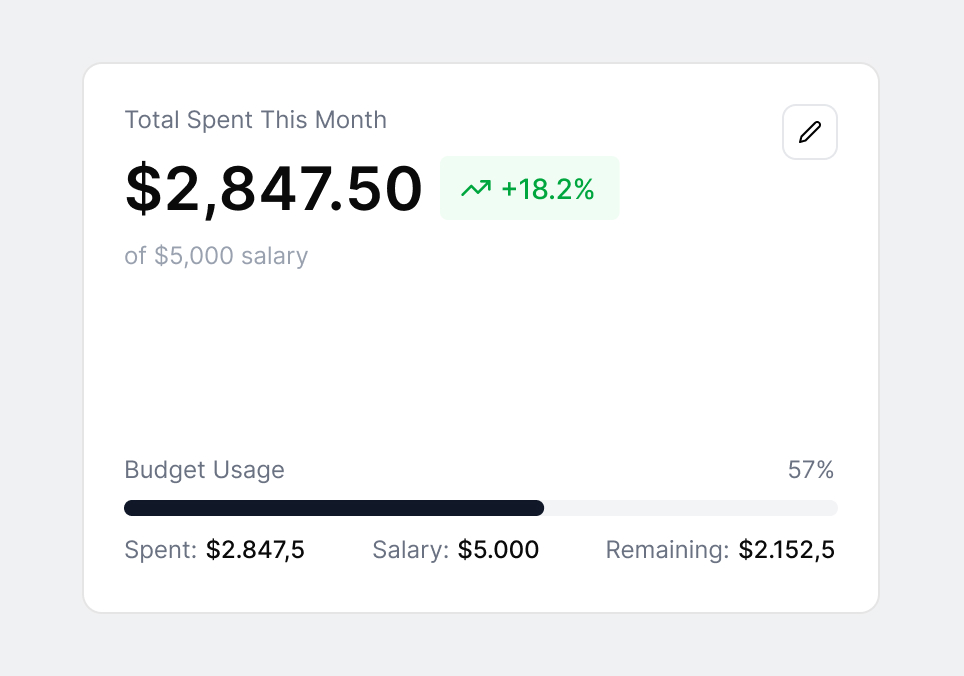Click the $2,847.50 total amount
Image resolution: width=964 pixels, height=676 pixels.
point(274,188)
